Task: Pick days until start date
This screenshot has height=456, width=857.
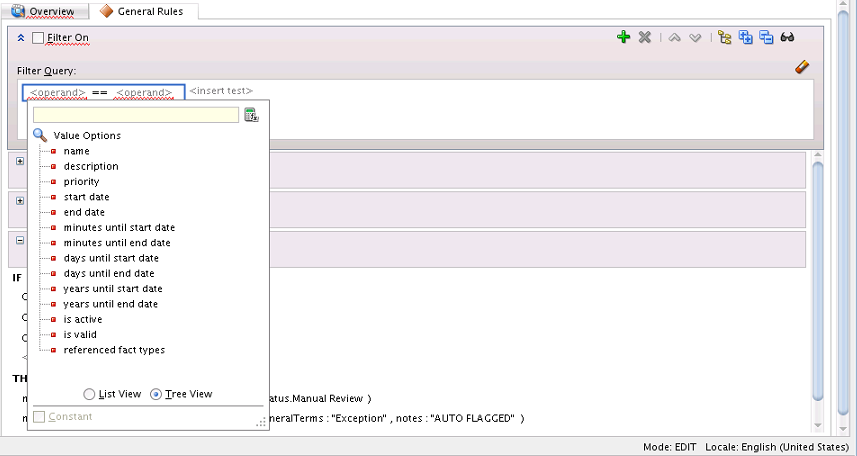Action: tap(111, 258)
